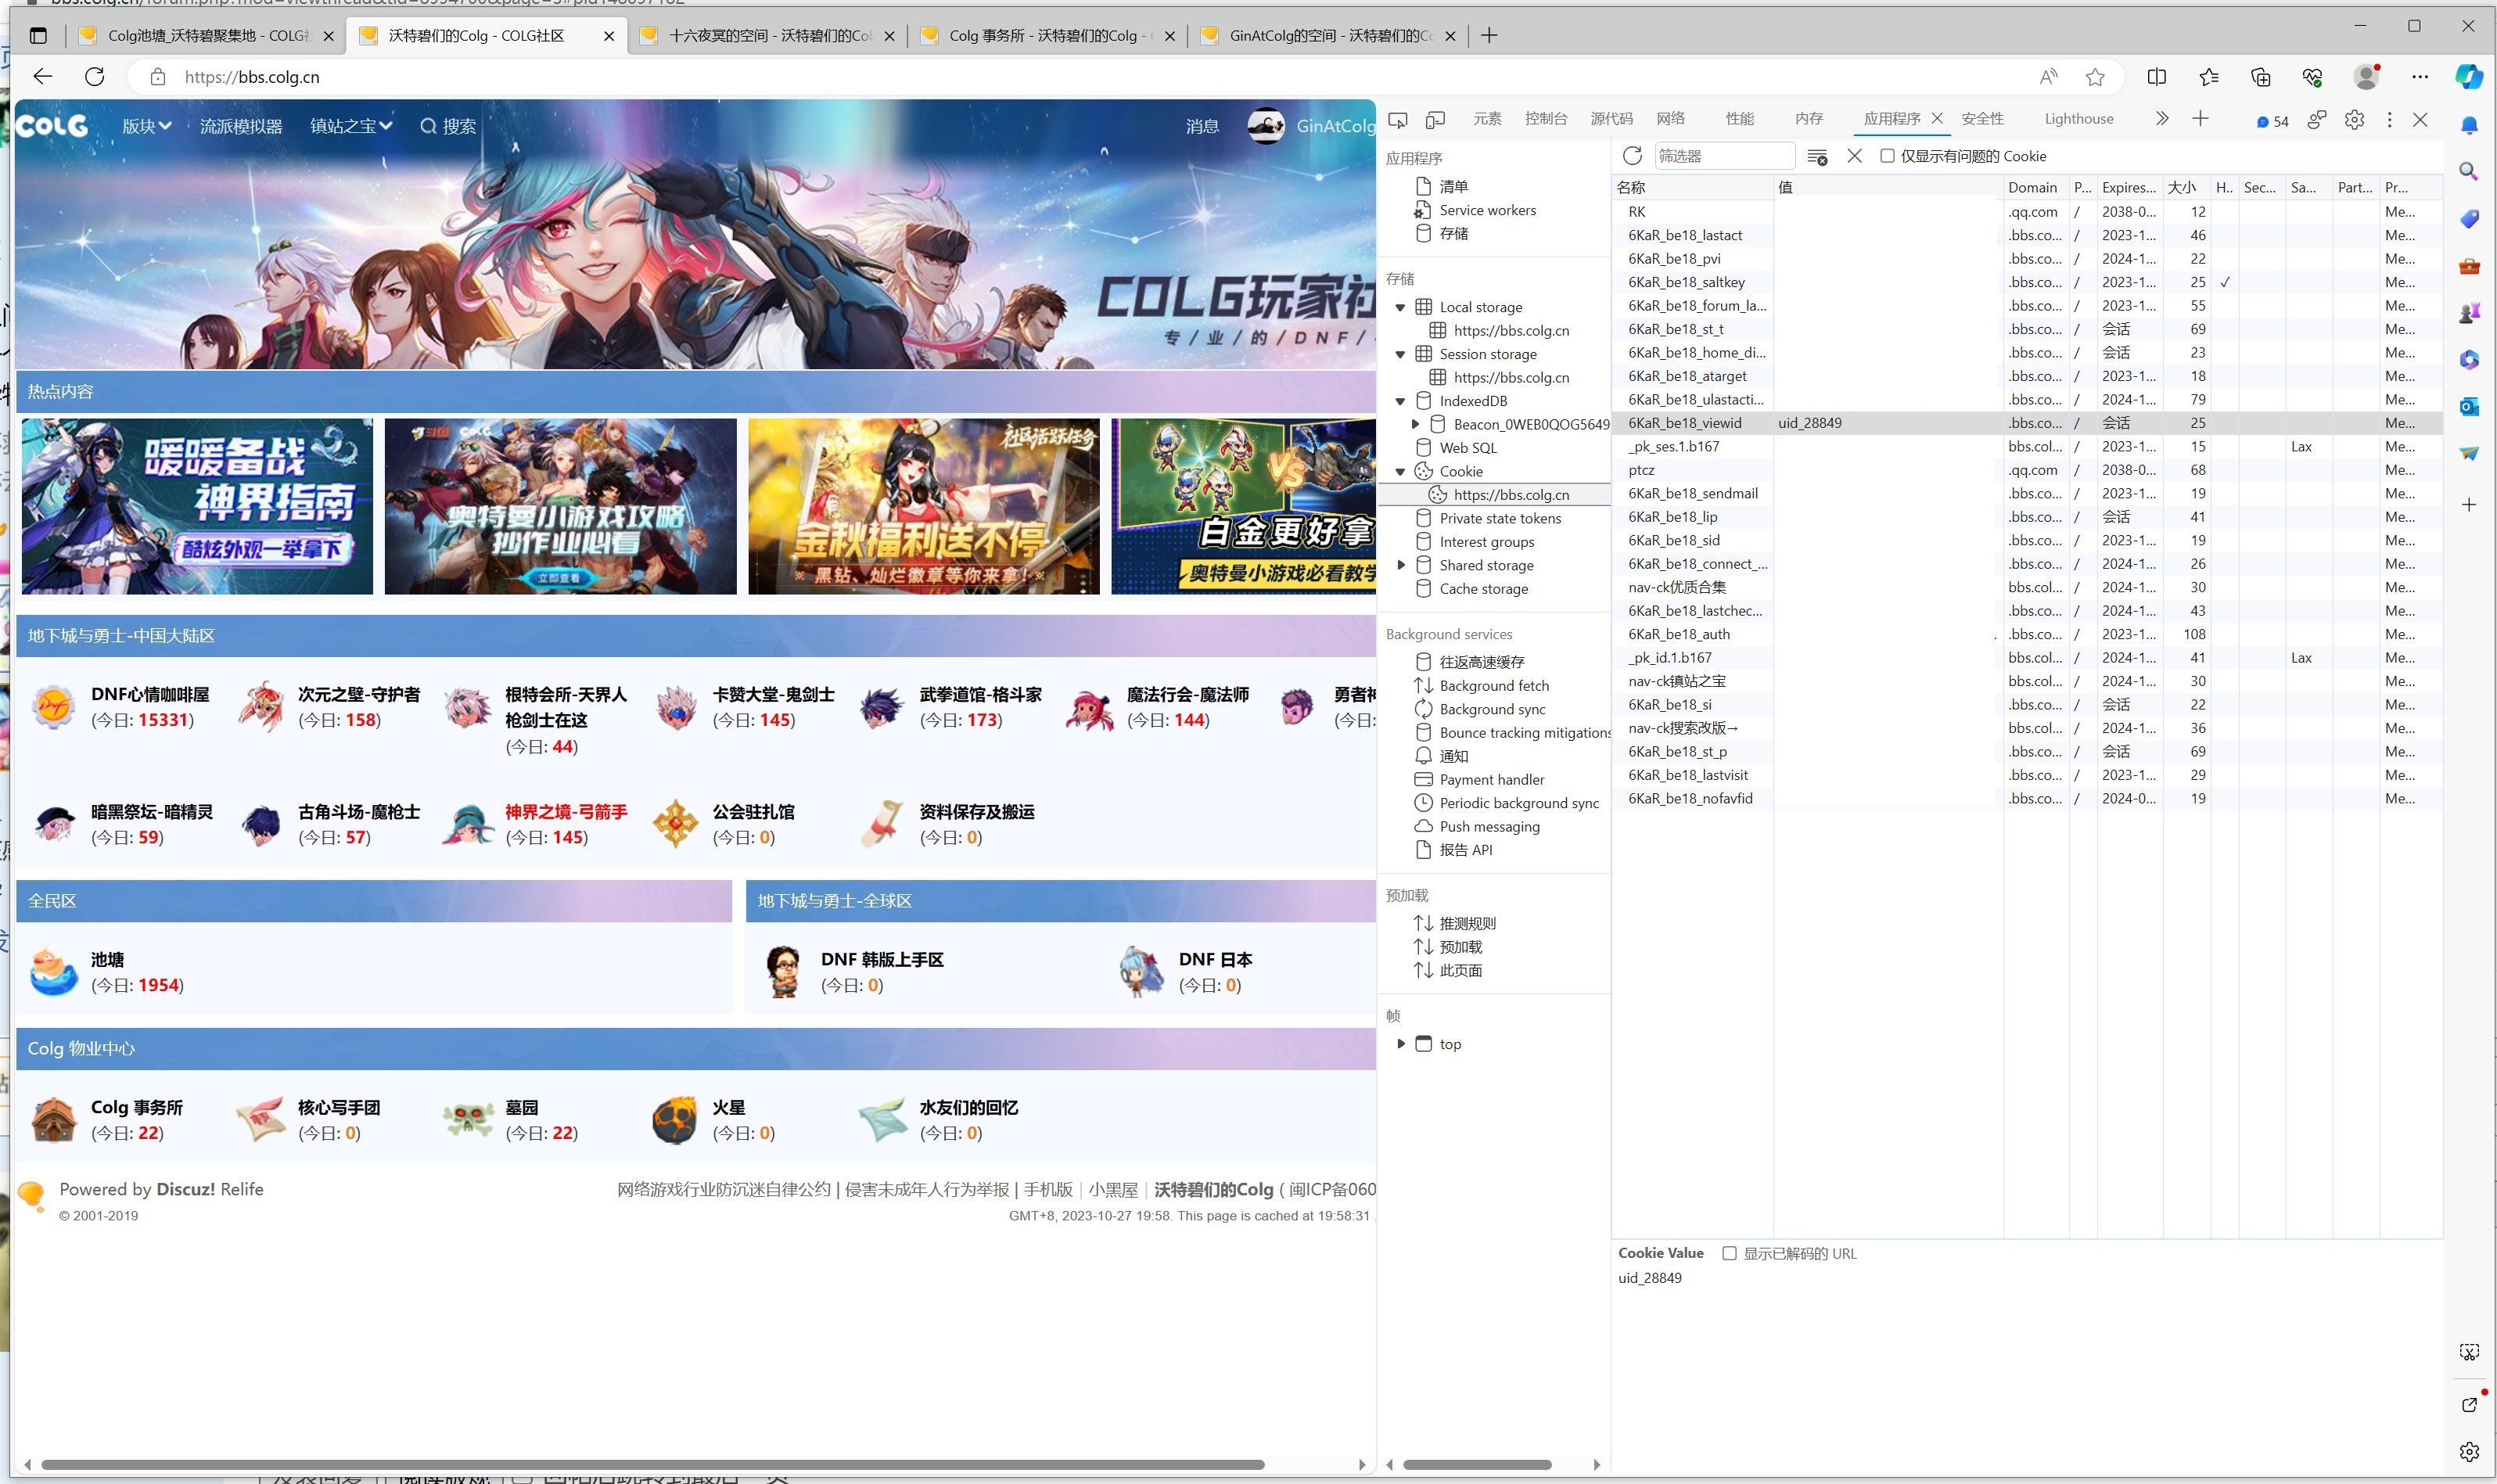
Task: Open the tab actions menu icon
Action: point(38,36)
